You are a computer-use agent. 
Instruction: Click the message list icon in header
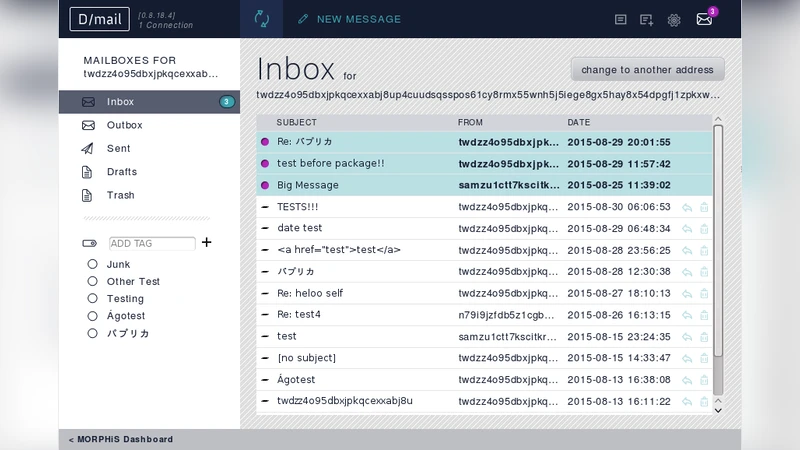[620, 20]
